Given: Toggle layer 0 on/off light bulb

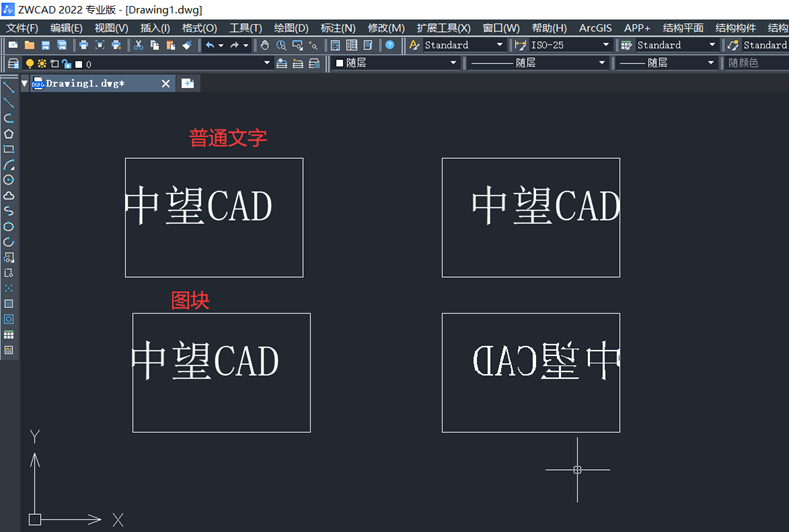Looking at the screenshot, I should pos(30,63).
